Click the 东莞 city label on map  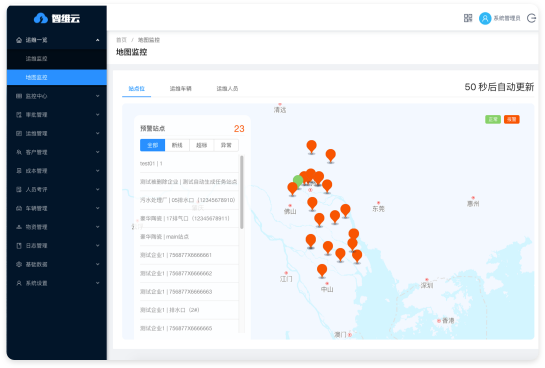click(x=379, y=208)
